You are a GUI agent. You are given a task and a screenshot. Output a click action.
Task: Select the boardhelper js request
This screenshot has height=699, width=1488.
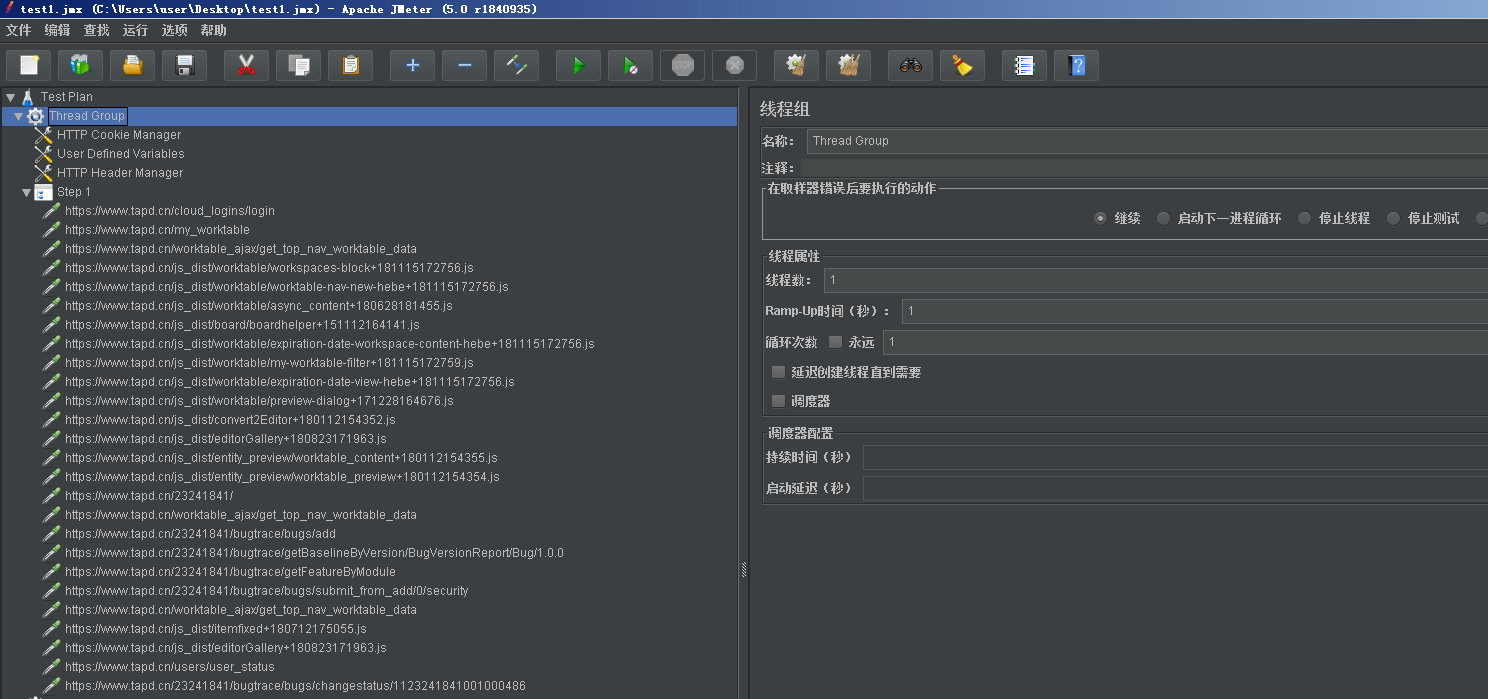(242, 325)
